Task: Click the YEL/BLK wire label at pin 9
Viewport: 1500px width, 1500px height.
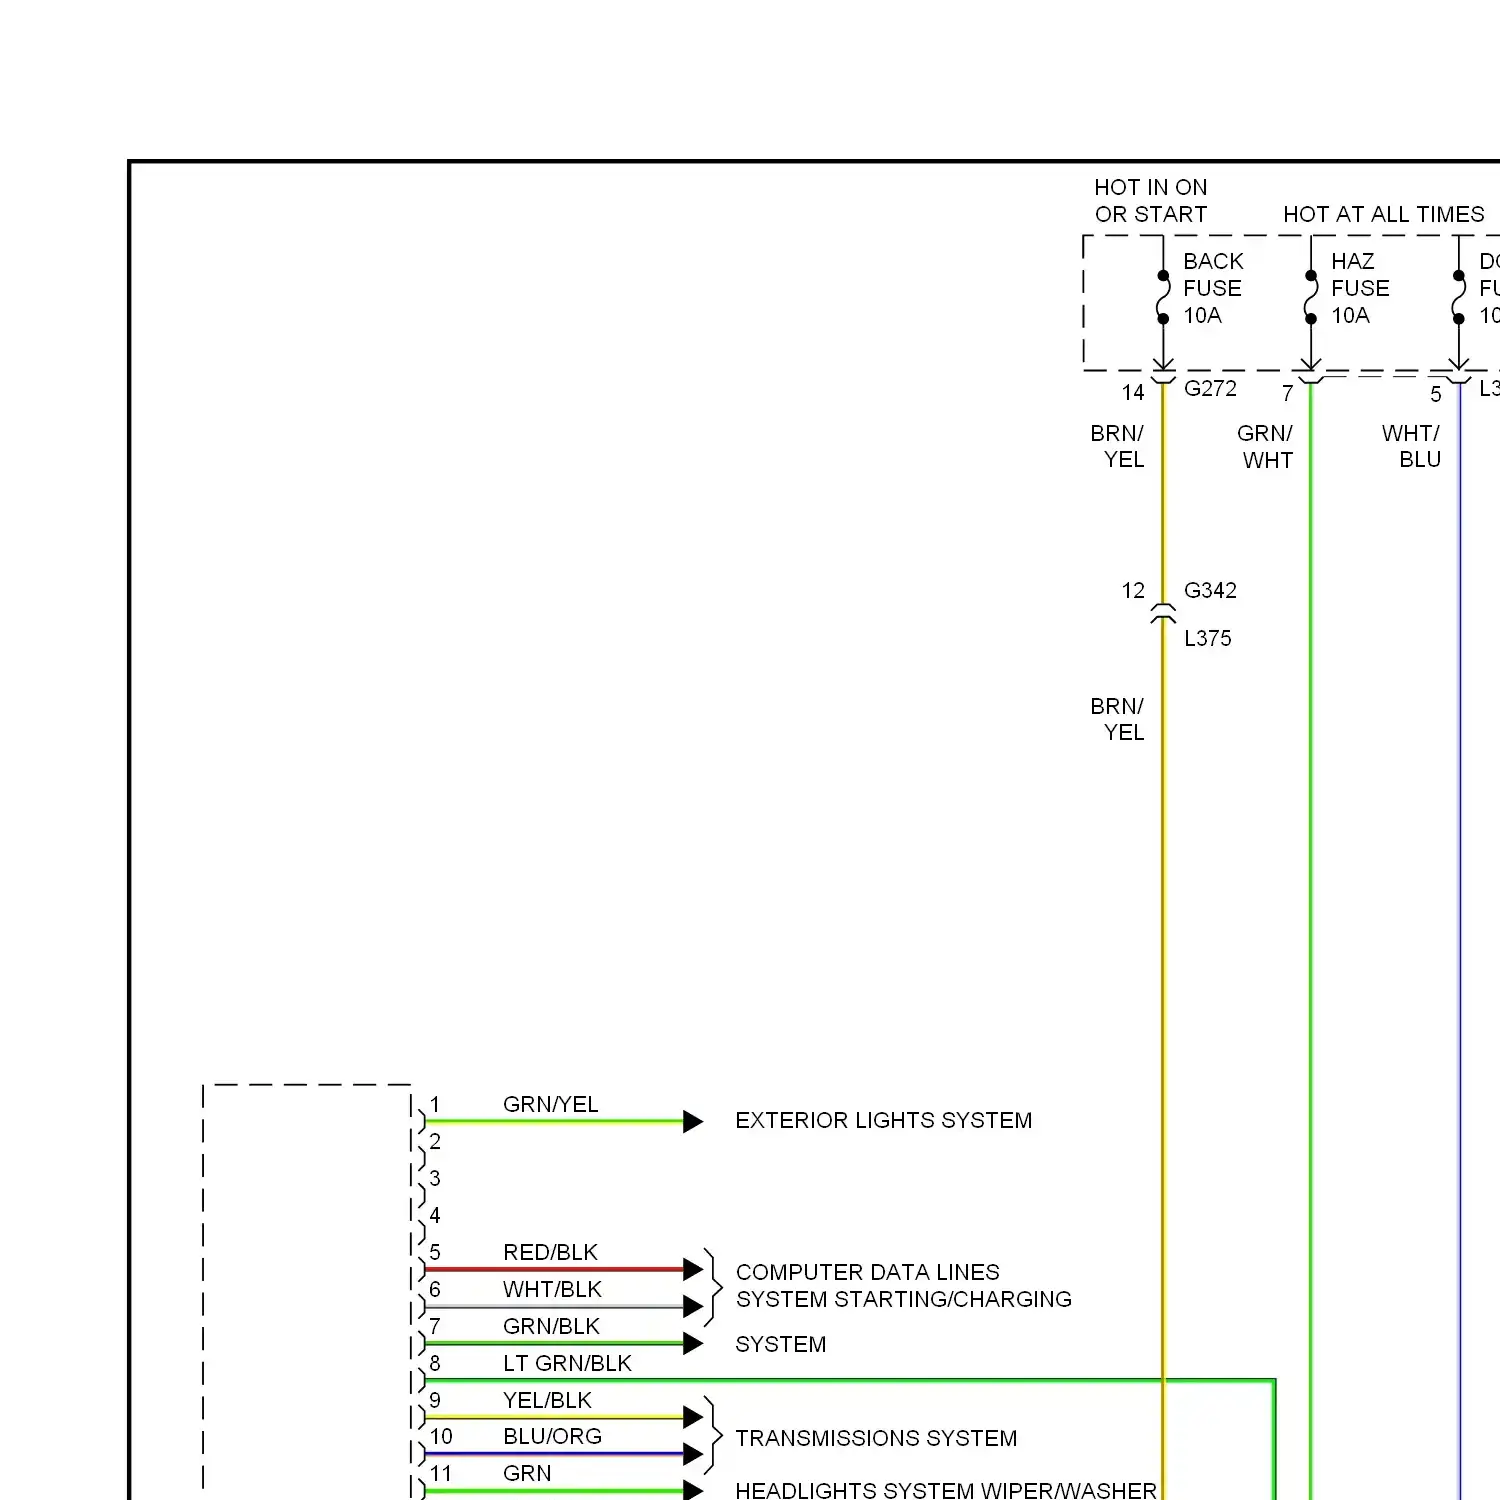Action: (547, 1400)
